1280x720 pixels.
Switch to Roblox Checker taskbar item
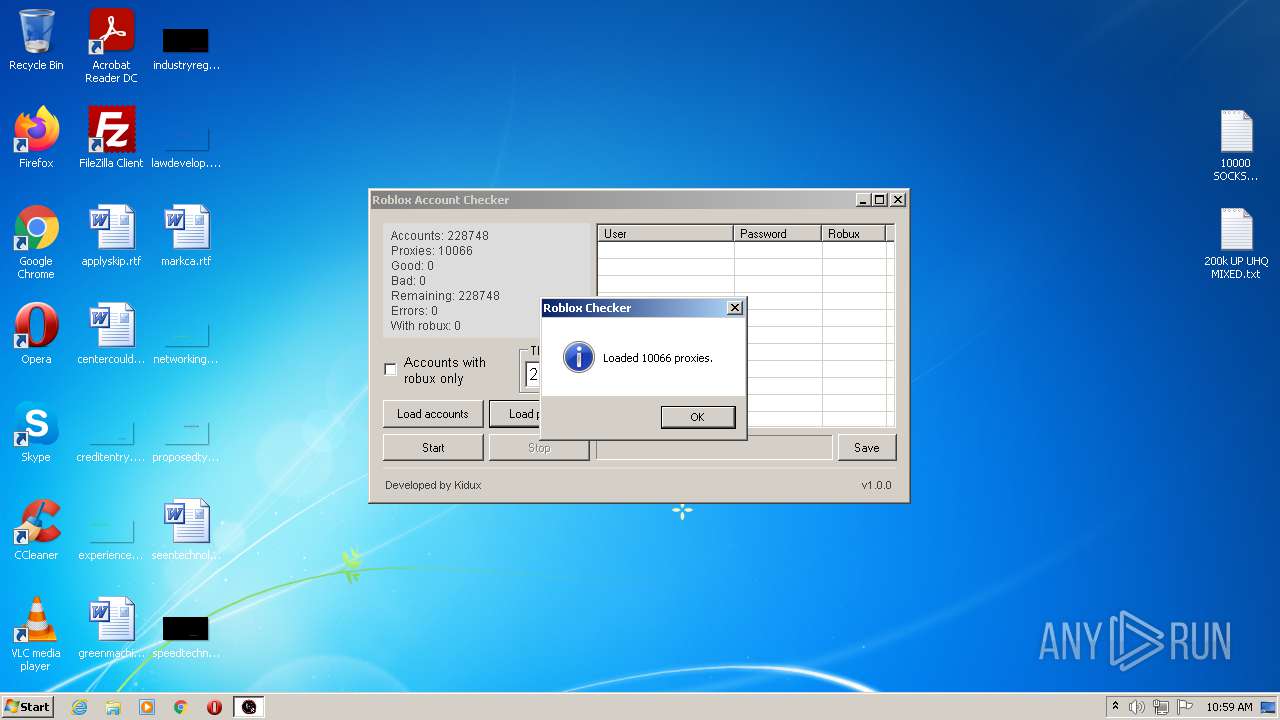[x=249, y=707]
